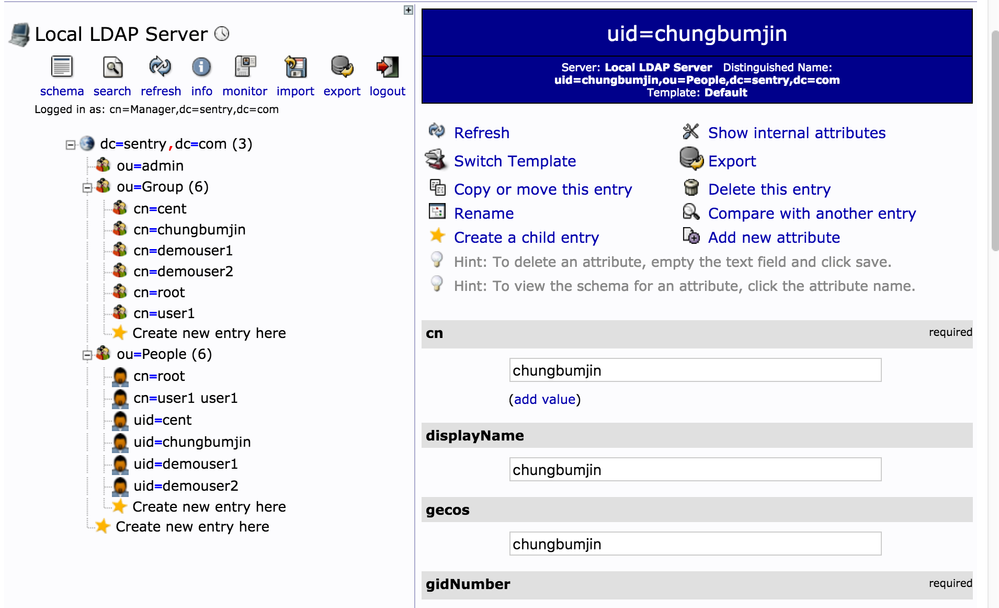Click the tools icon for Show internal attributes
This screenshot has height=608, width=999.
[691, 131]
